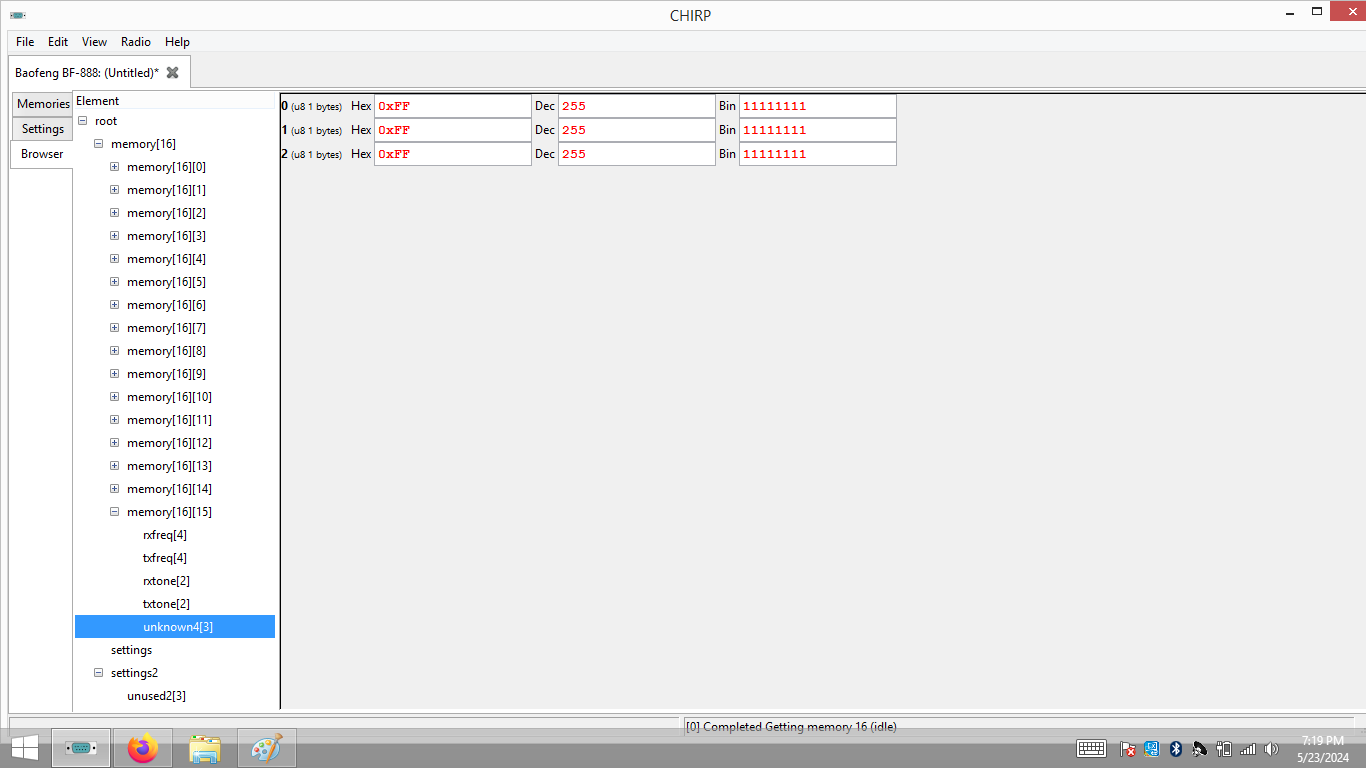Select memory[16][12] tree label
The width and height of the screenshot is (1366, 768).
169,443
